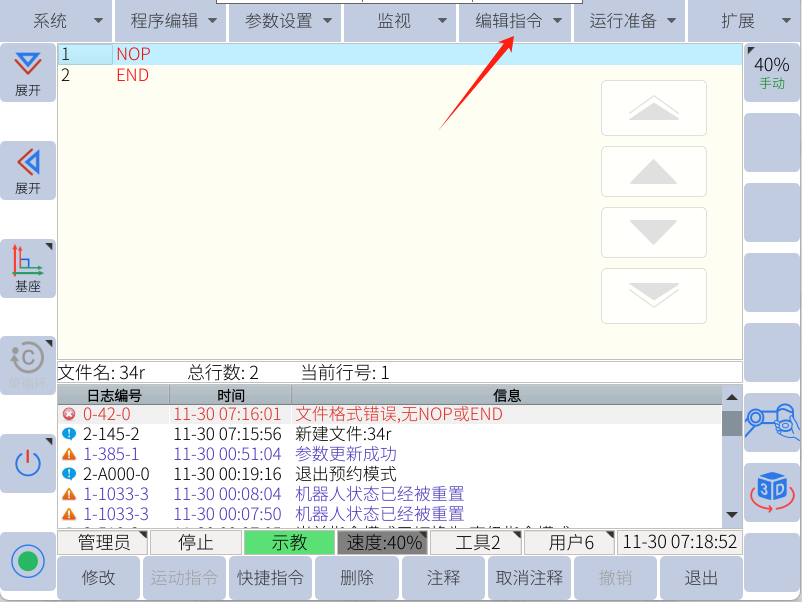Image resolution: width=802 pixels, height=602 pixels.
Task: Open the 参数设置 menu
Action: 286,21
